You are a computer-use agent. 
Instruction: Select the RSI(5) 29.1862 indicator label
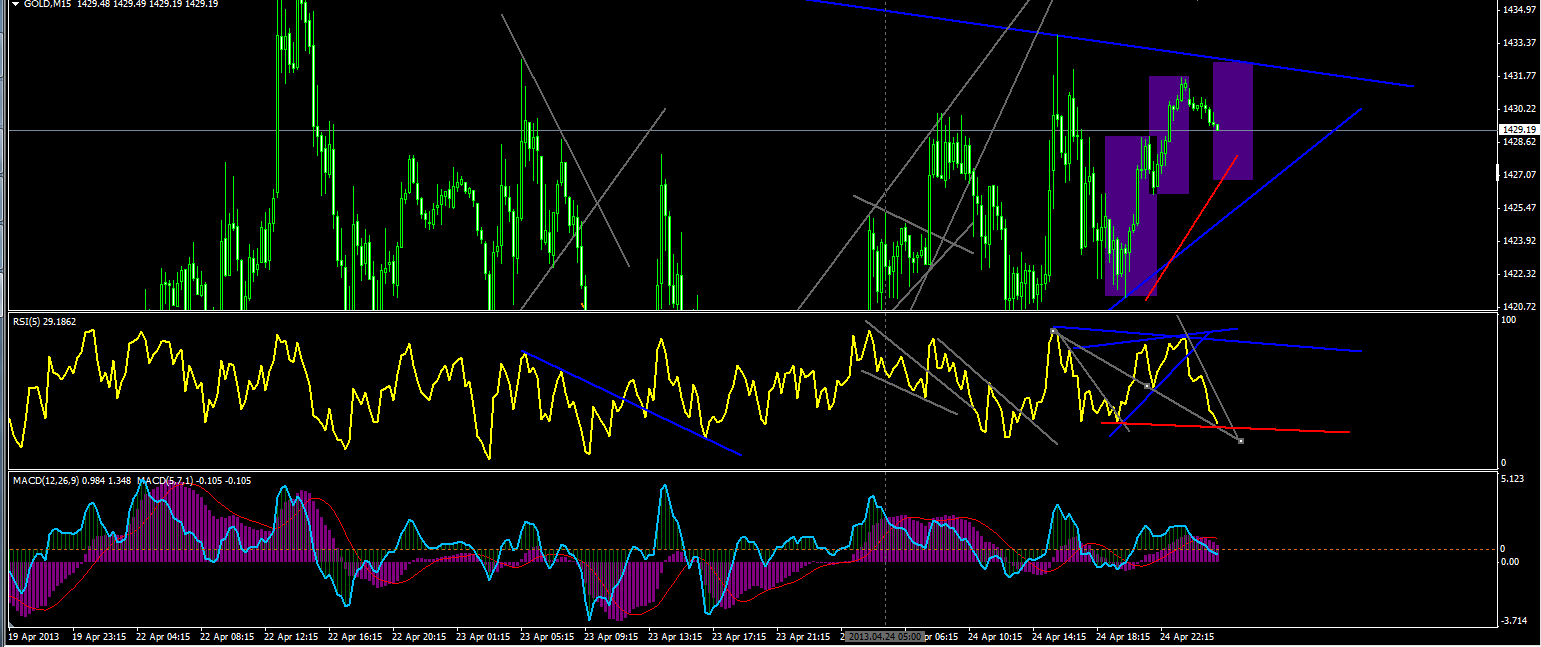point(44,321)
